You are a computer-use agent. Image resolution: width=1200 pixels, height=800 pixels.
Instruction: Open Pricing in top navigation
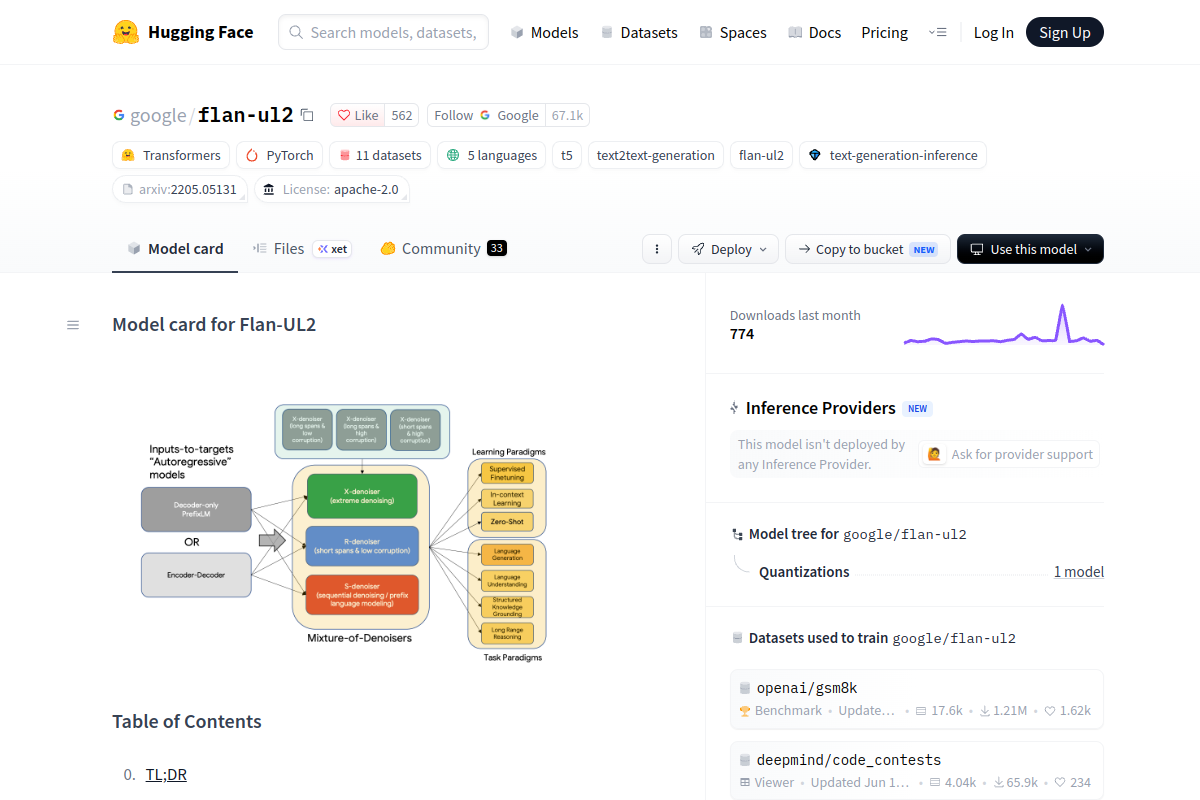tap(885, 32)
